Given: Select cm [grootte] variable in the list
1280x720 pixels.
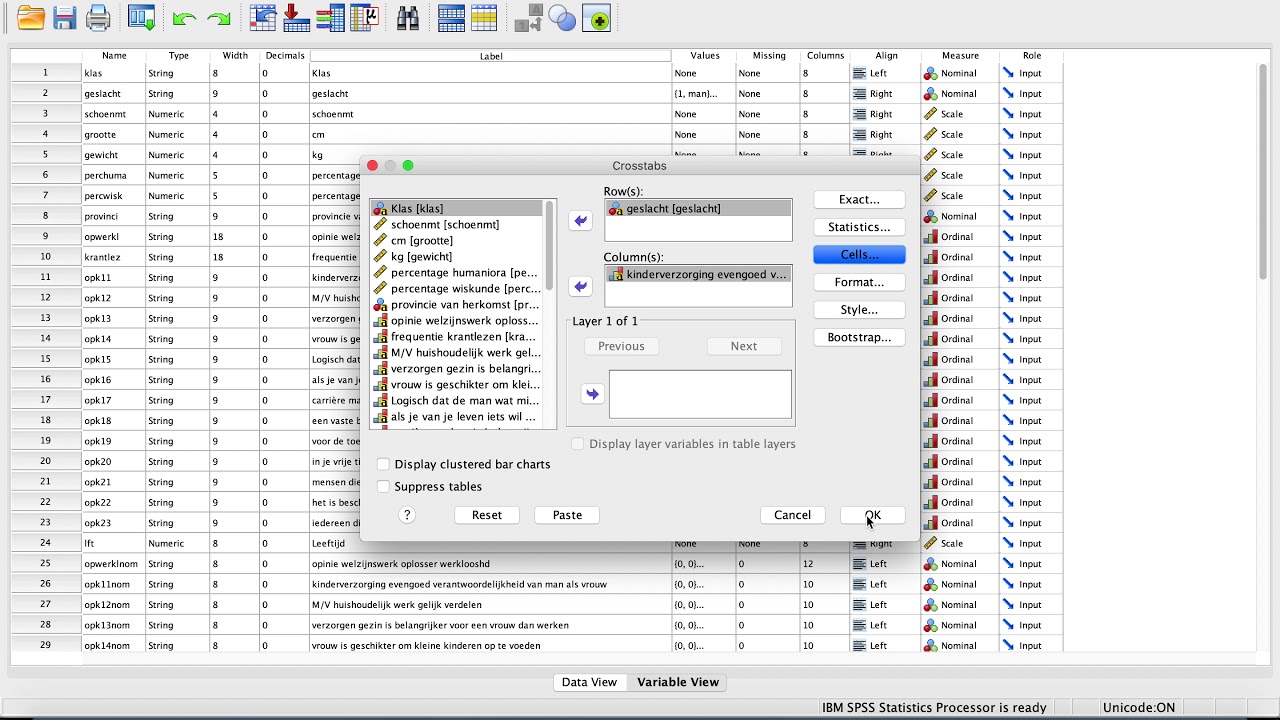Looking at the screenshot, I should click(457, 240).
